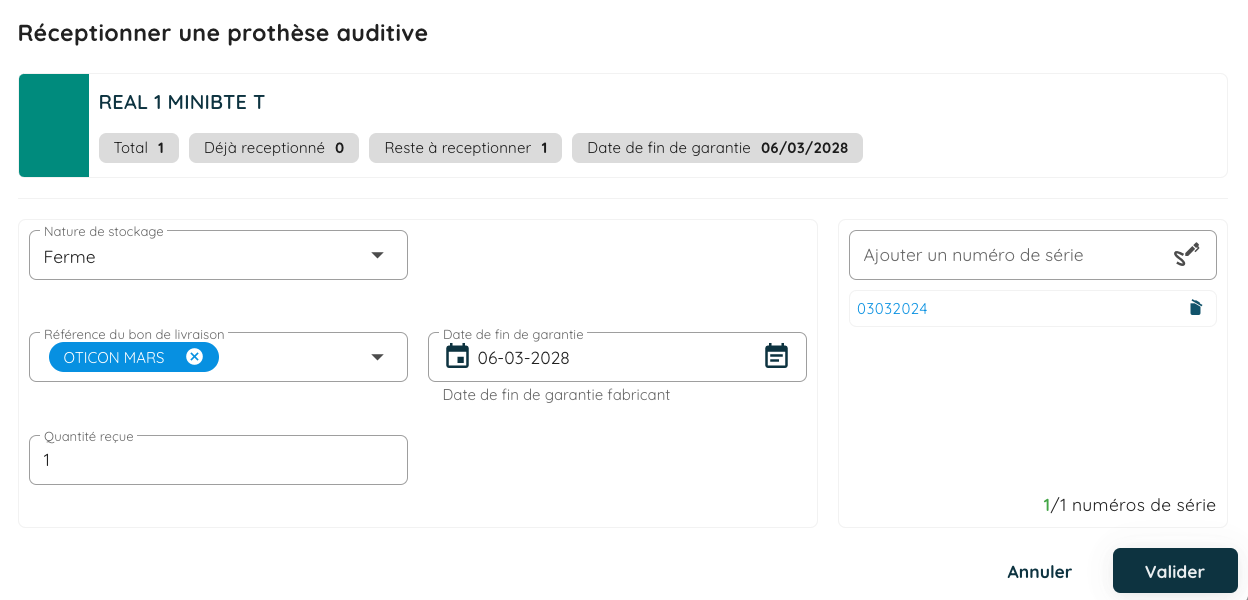Click the Reste à receptionner 1 chip

[x=465, y=147]
